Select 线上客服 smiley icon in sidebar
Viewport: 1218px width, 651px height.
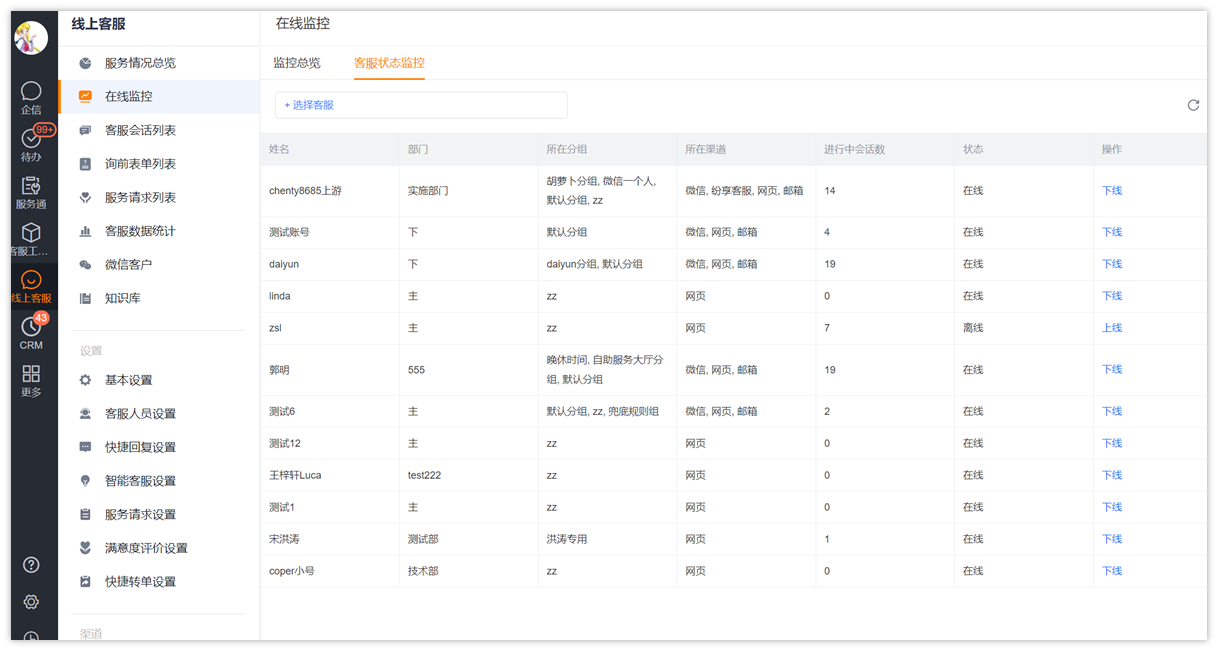[31, 286]
